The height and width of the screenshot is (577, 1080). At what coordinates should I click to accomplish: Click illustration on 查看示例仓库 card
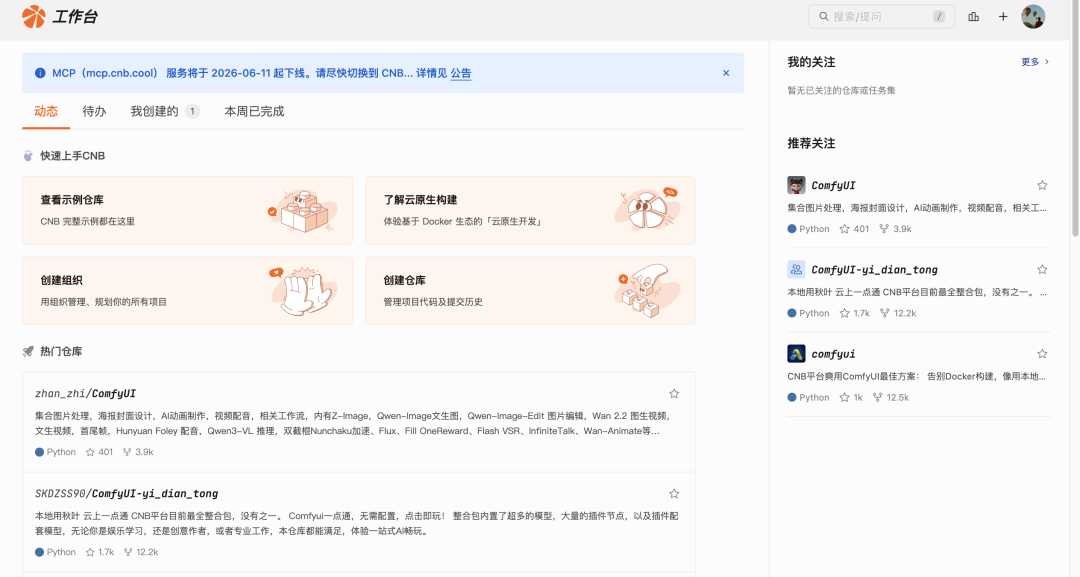click(x=303, y=211)
